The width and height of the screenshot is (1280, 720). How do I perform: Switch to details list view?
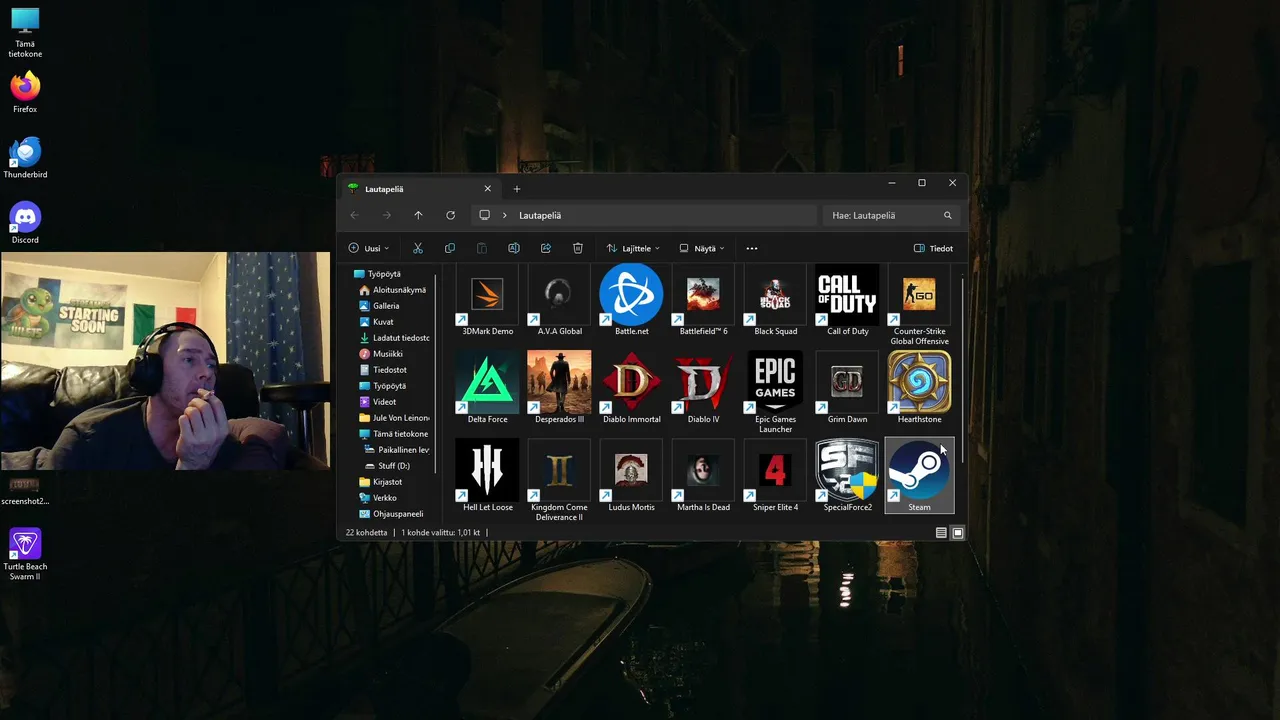pos(941,533)
